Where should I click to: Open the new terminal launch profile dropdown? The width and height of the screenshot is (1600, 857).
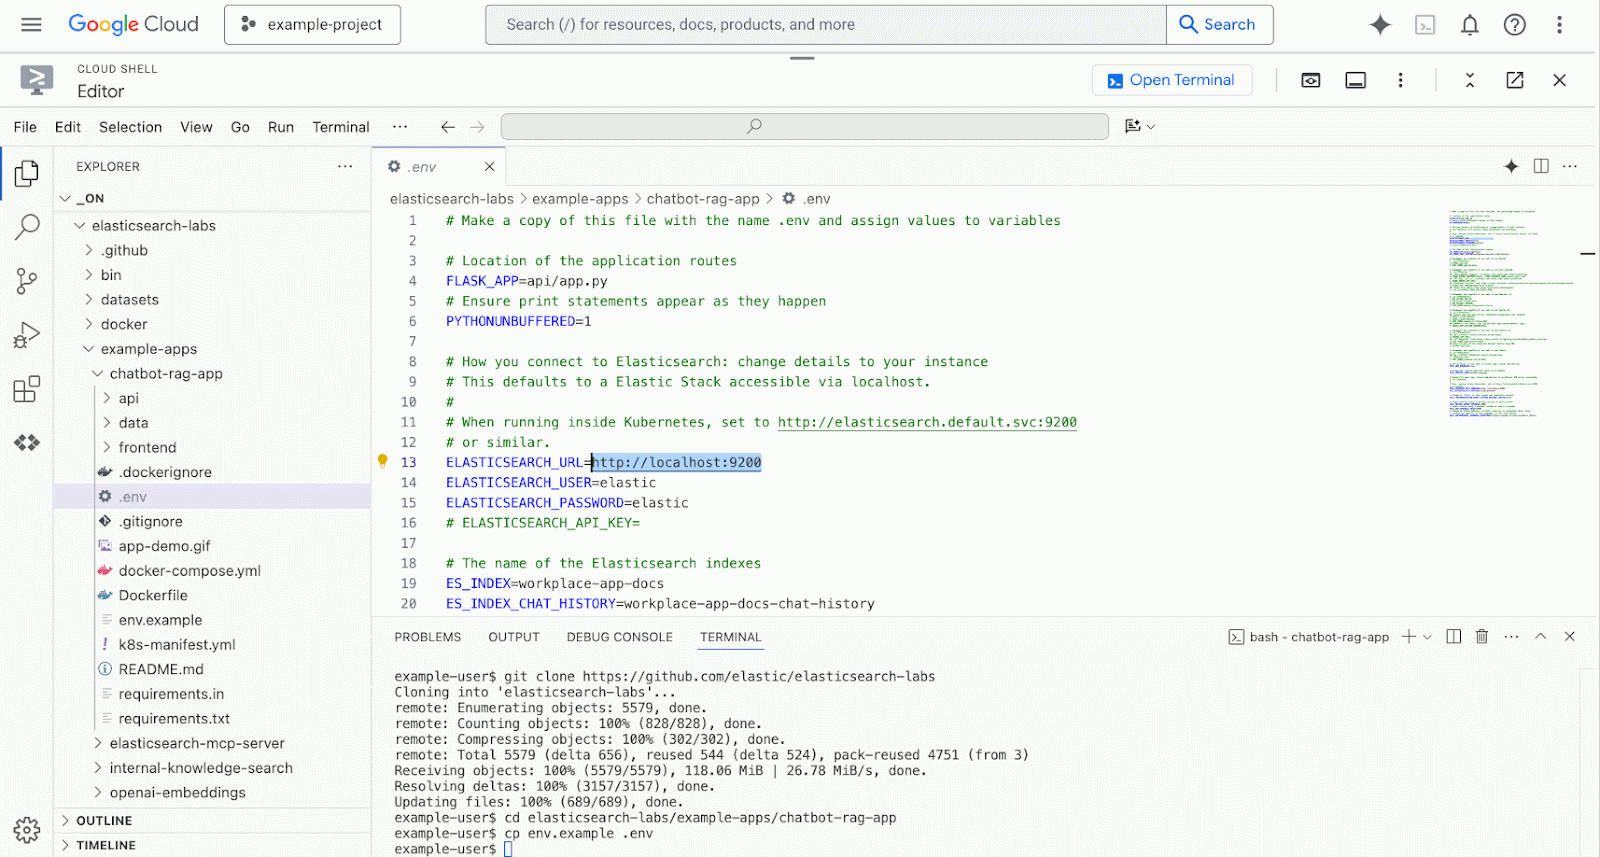pos(1427,637)
